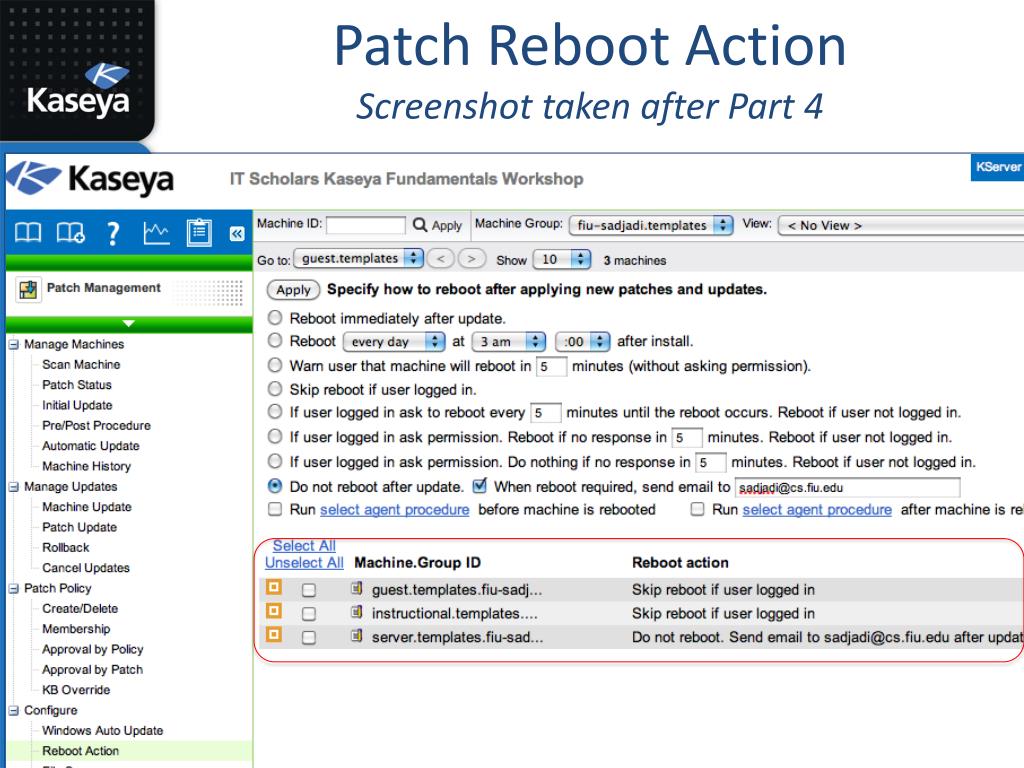The image size is (1024, 768).
Task: Open Initial Update in navigation tree
Action: coord(77,405)
